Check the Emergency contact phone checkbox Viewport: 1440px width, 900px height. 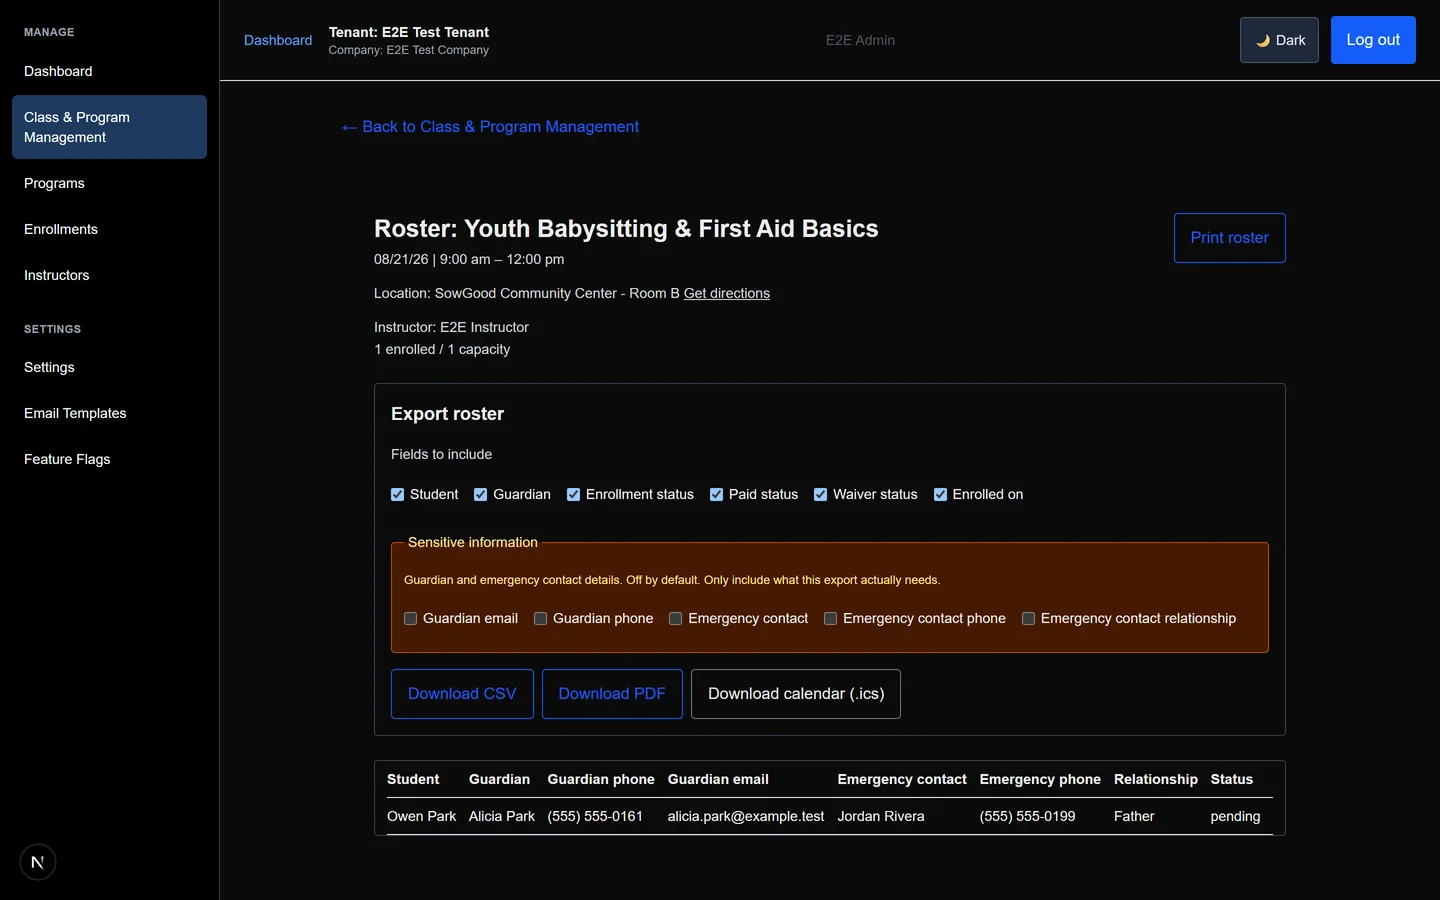831,619
